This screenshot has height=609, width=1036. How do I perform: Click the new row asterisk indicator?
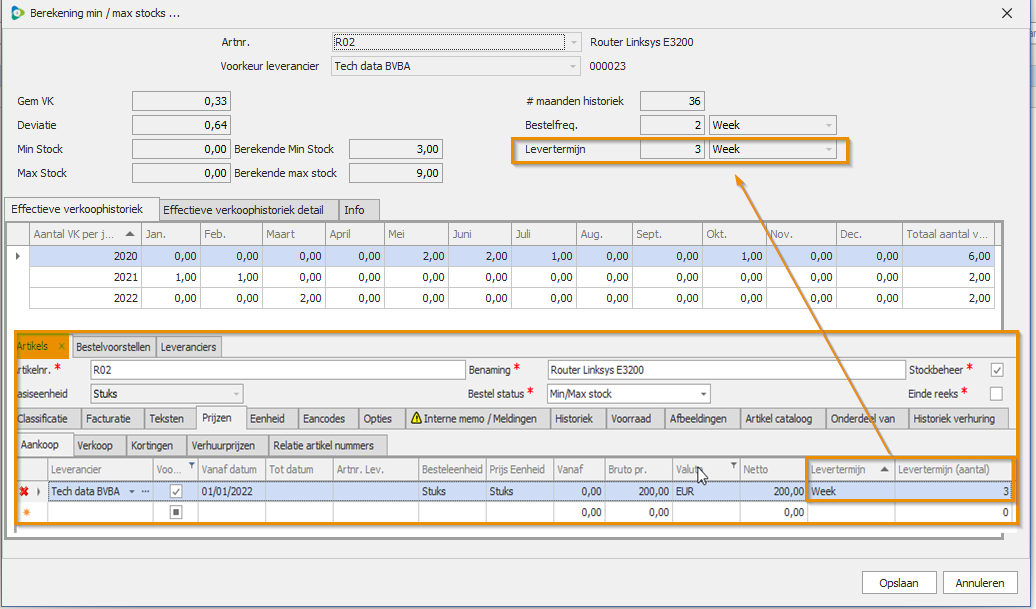coord(26,513)
